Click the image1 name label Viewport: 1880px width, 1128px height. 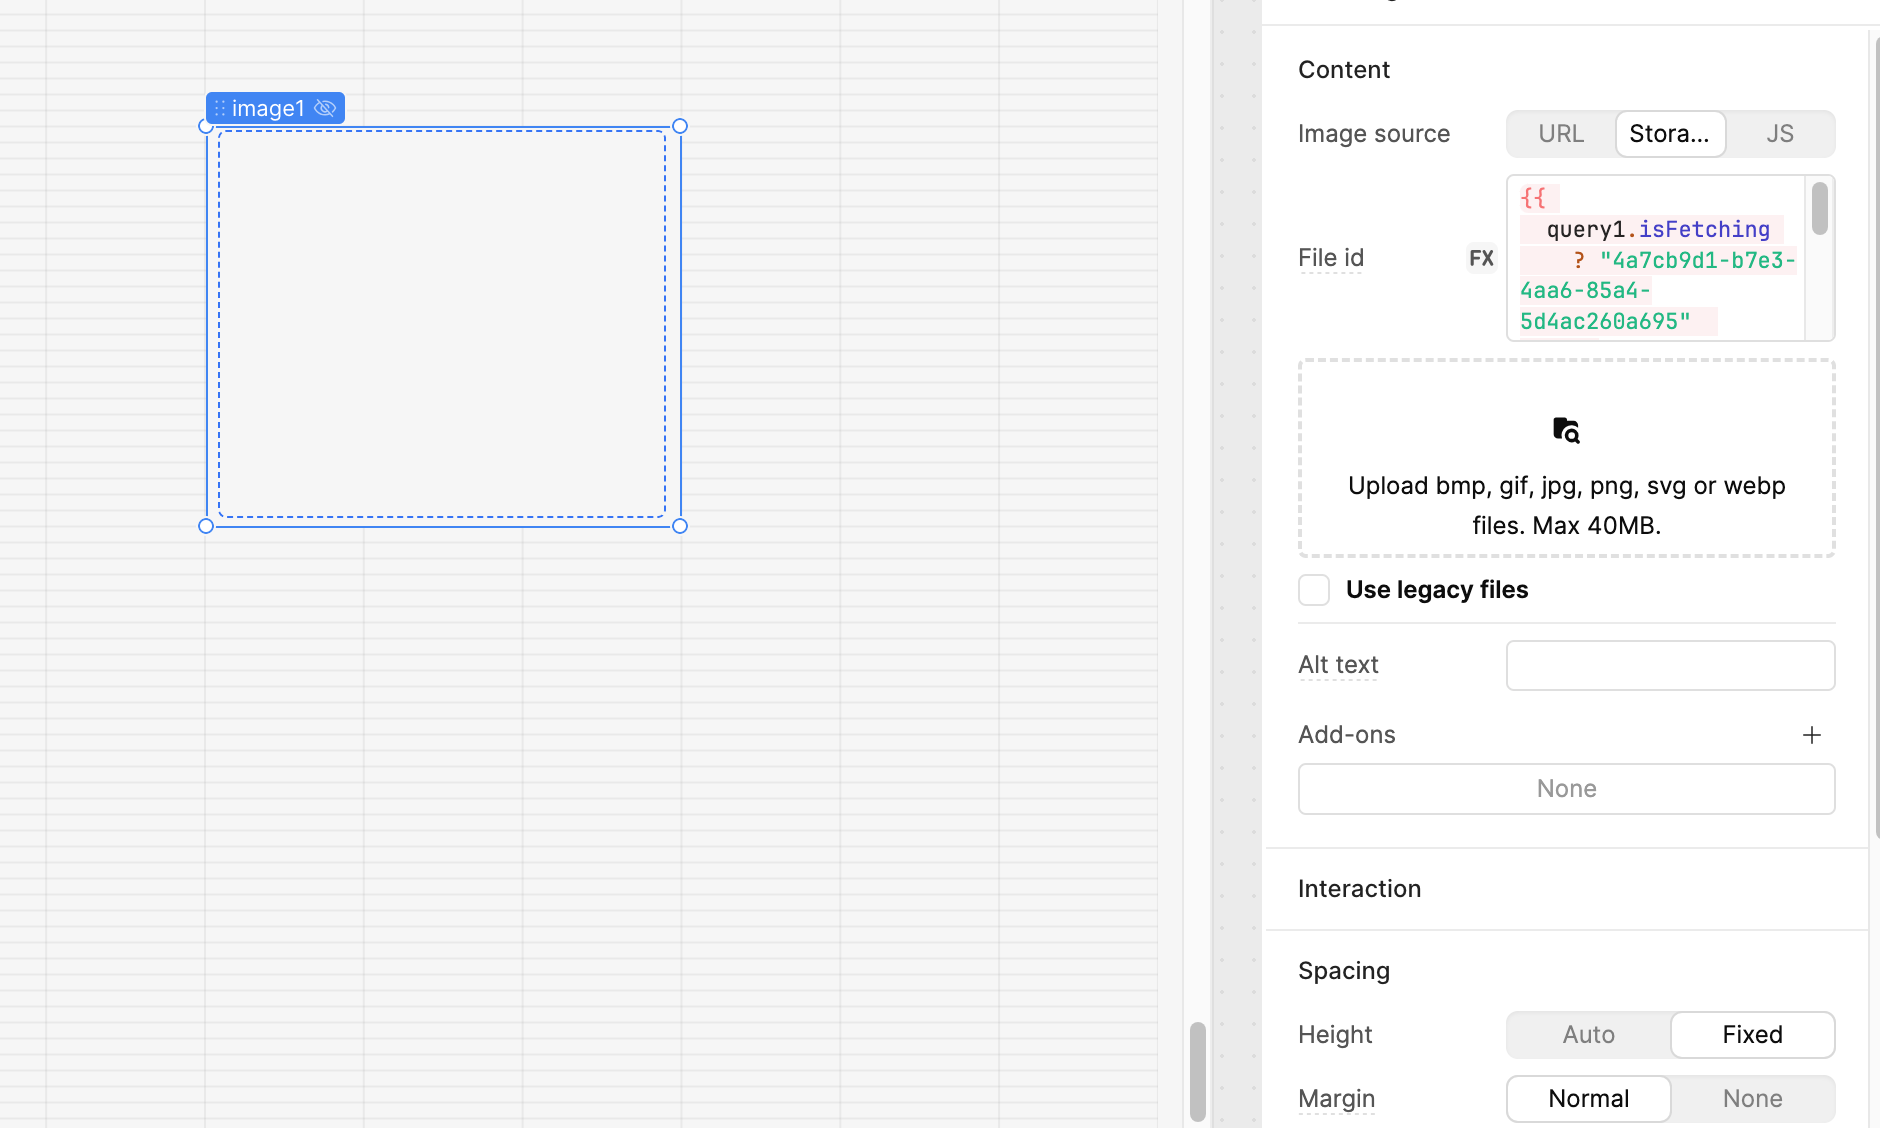coord(268,108)
